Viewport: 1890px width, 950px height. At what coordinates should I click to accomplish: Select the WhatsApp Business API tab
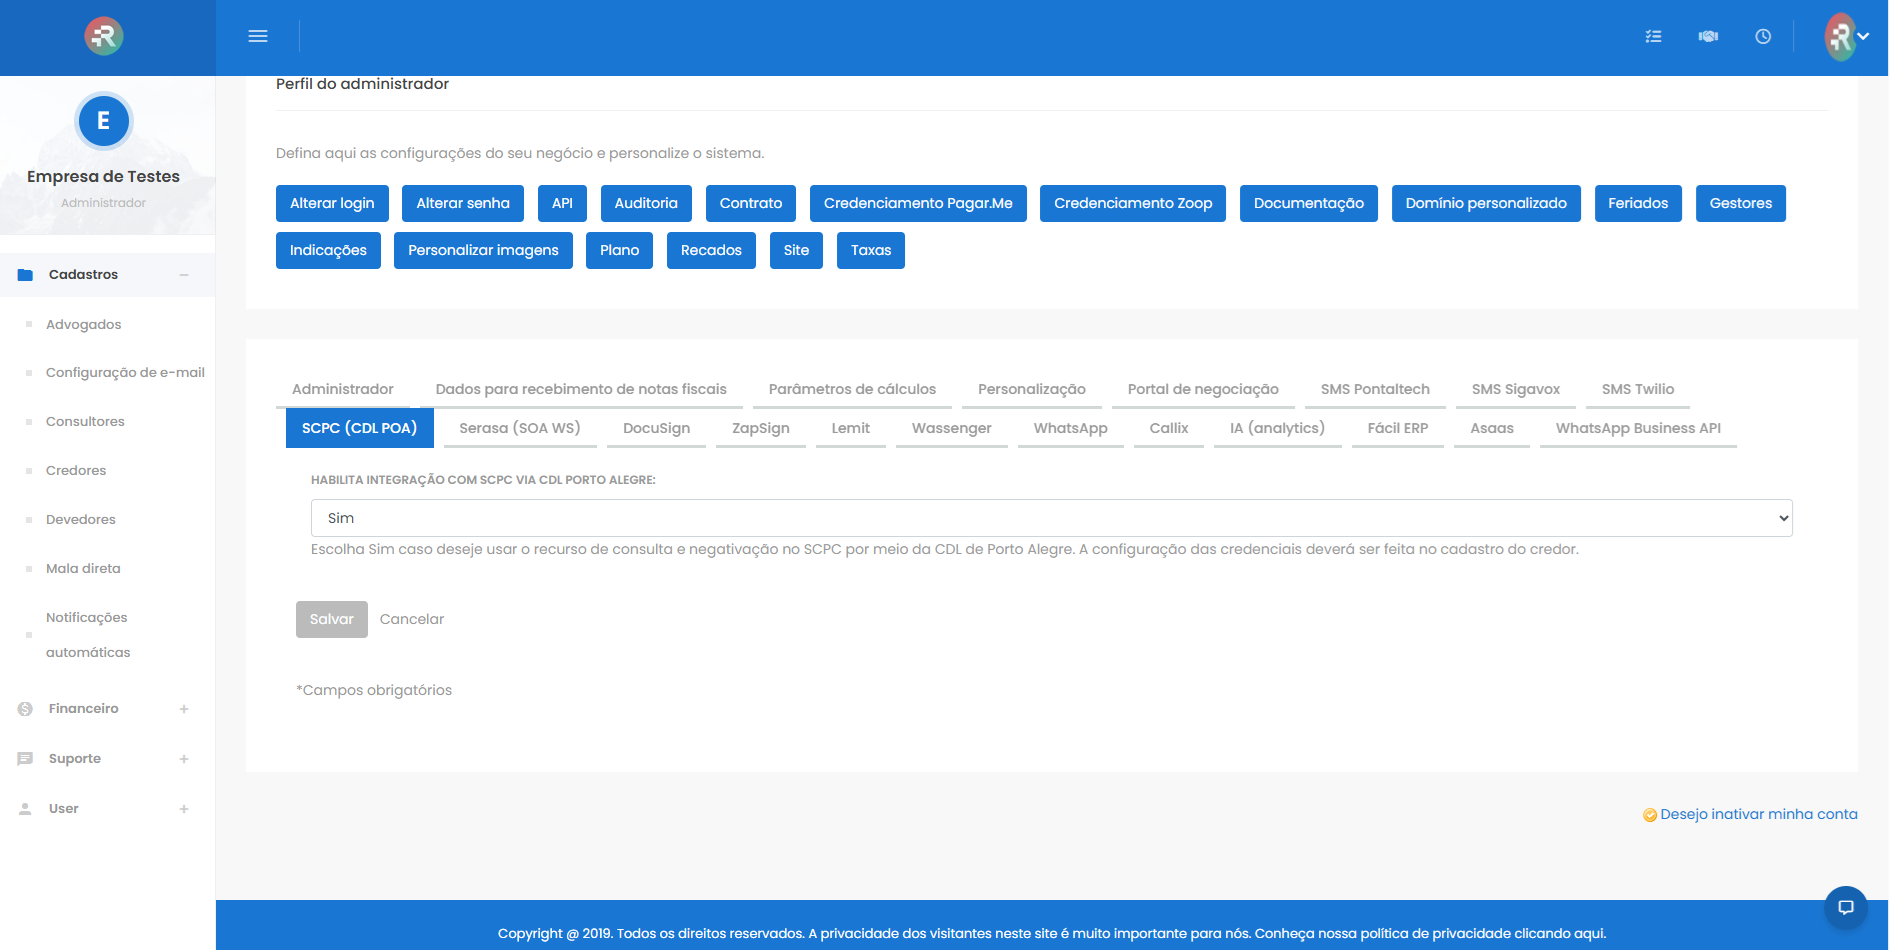(x=1637, y=428)
